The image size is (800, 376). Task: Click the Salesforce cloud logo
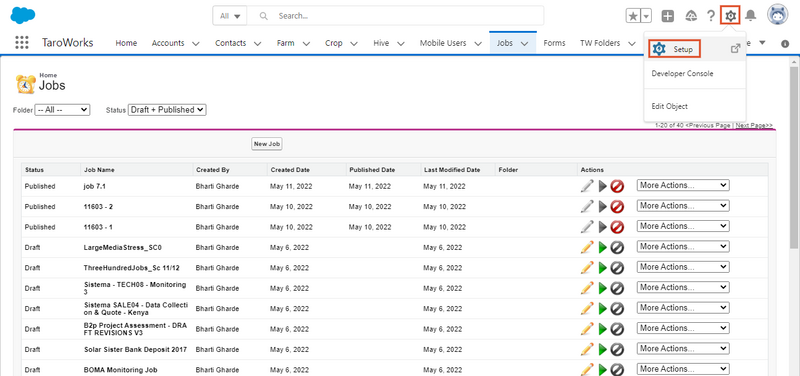pyautogui.click(x=23, y=15)
